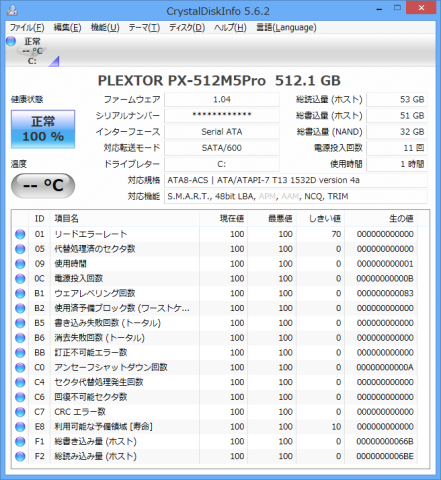Click the ATA8-ACS standard field

point(296,180)
